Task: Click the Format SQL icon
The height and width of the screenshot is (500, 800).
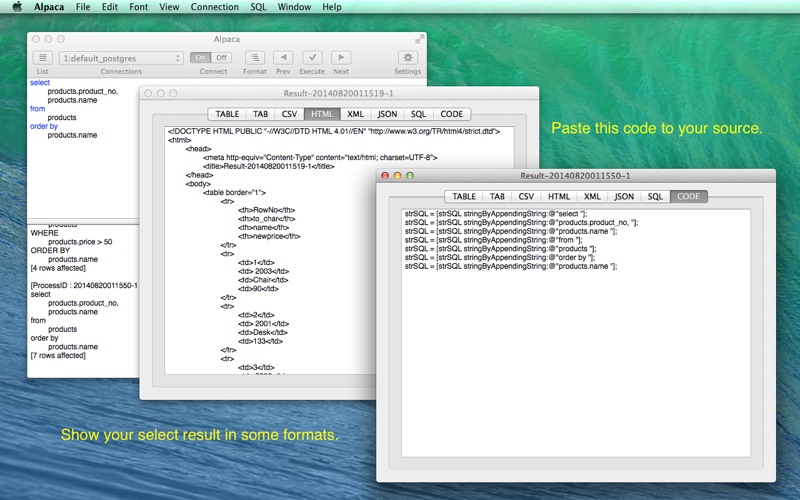Action: pyautogui.click(x=255, y=58)
